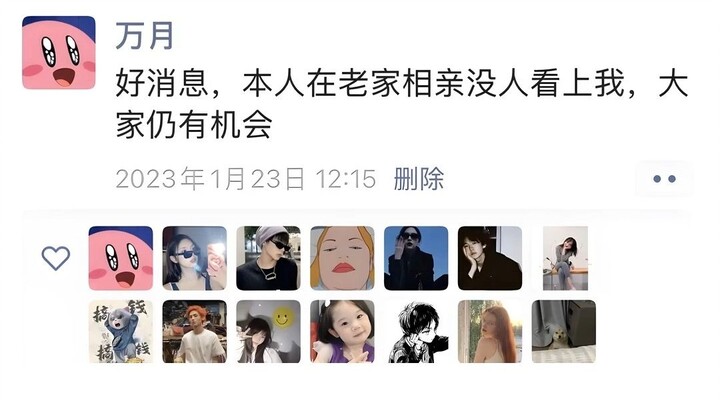Open the puppy by curtain avatar
Viewport: 720px width, 405px height.
tap(564, 332)
